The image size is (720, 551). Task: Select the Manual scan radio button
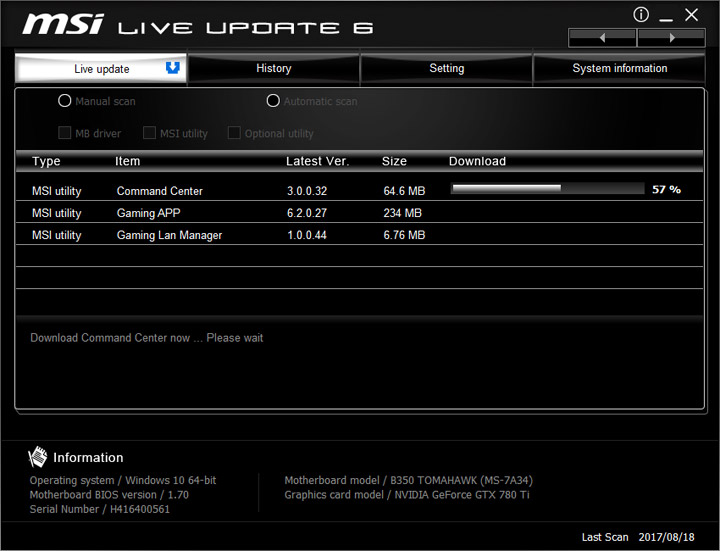coord(65,101)
